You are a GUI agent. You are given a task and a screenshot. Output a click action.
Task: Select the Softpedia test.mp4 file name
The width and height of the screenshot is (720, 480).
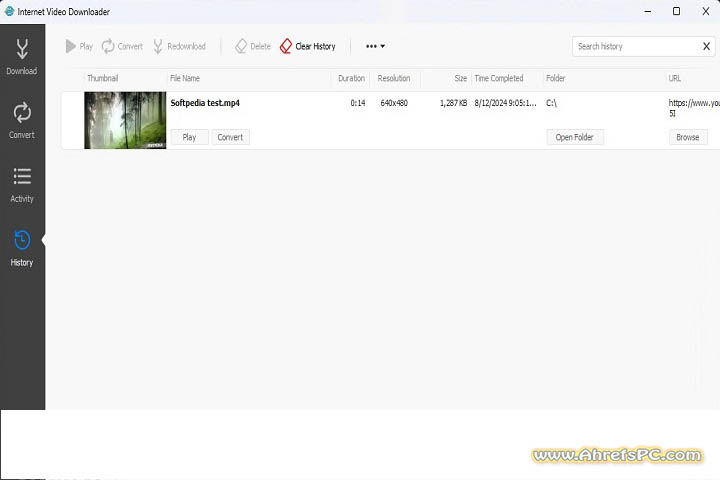pyautogui.click(x=205, y=103)
